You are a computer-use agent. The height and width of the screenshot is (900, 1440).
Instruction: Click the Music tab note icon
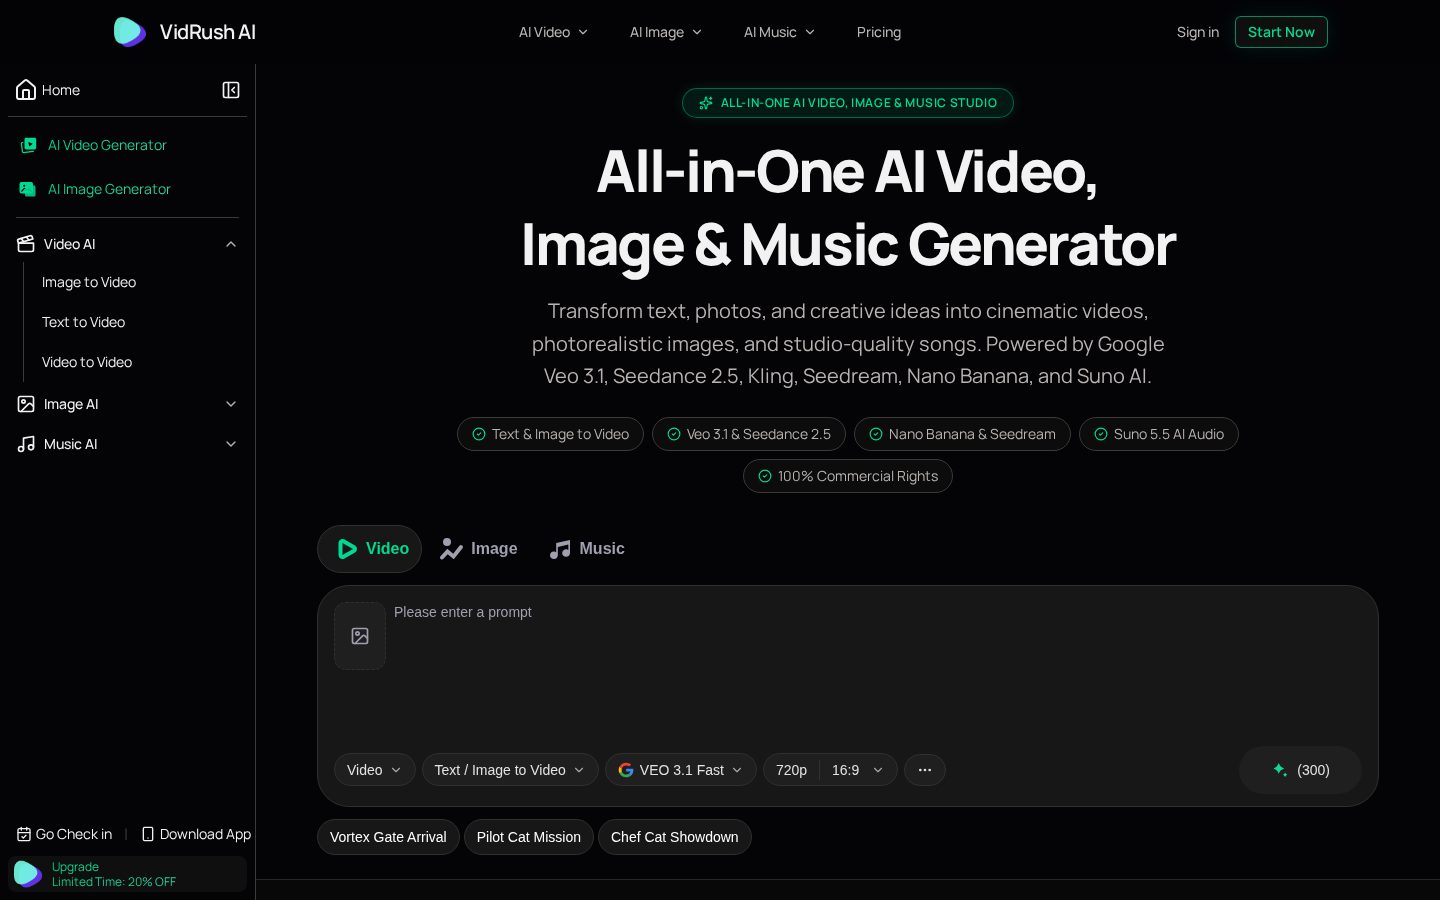pyautogui.click(x=560, y=549)
